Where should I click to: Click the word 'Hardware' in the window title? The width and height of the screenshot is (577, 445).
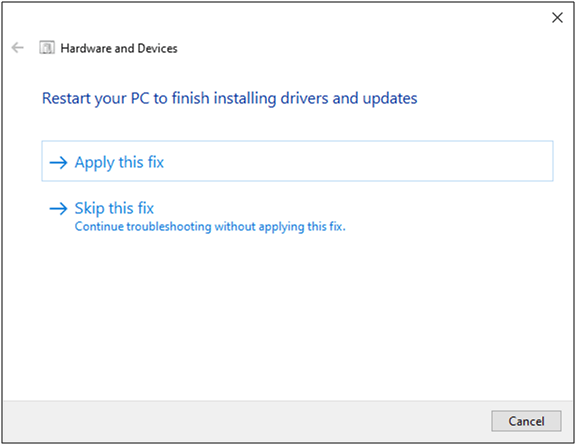click(86, 48)
